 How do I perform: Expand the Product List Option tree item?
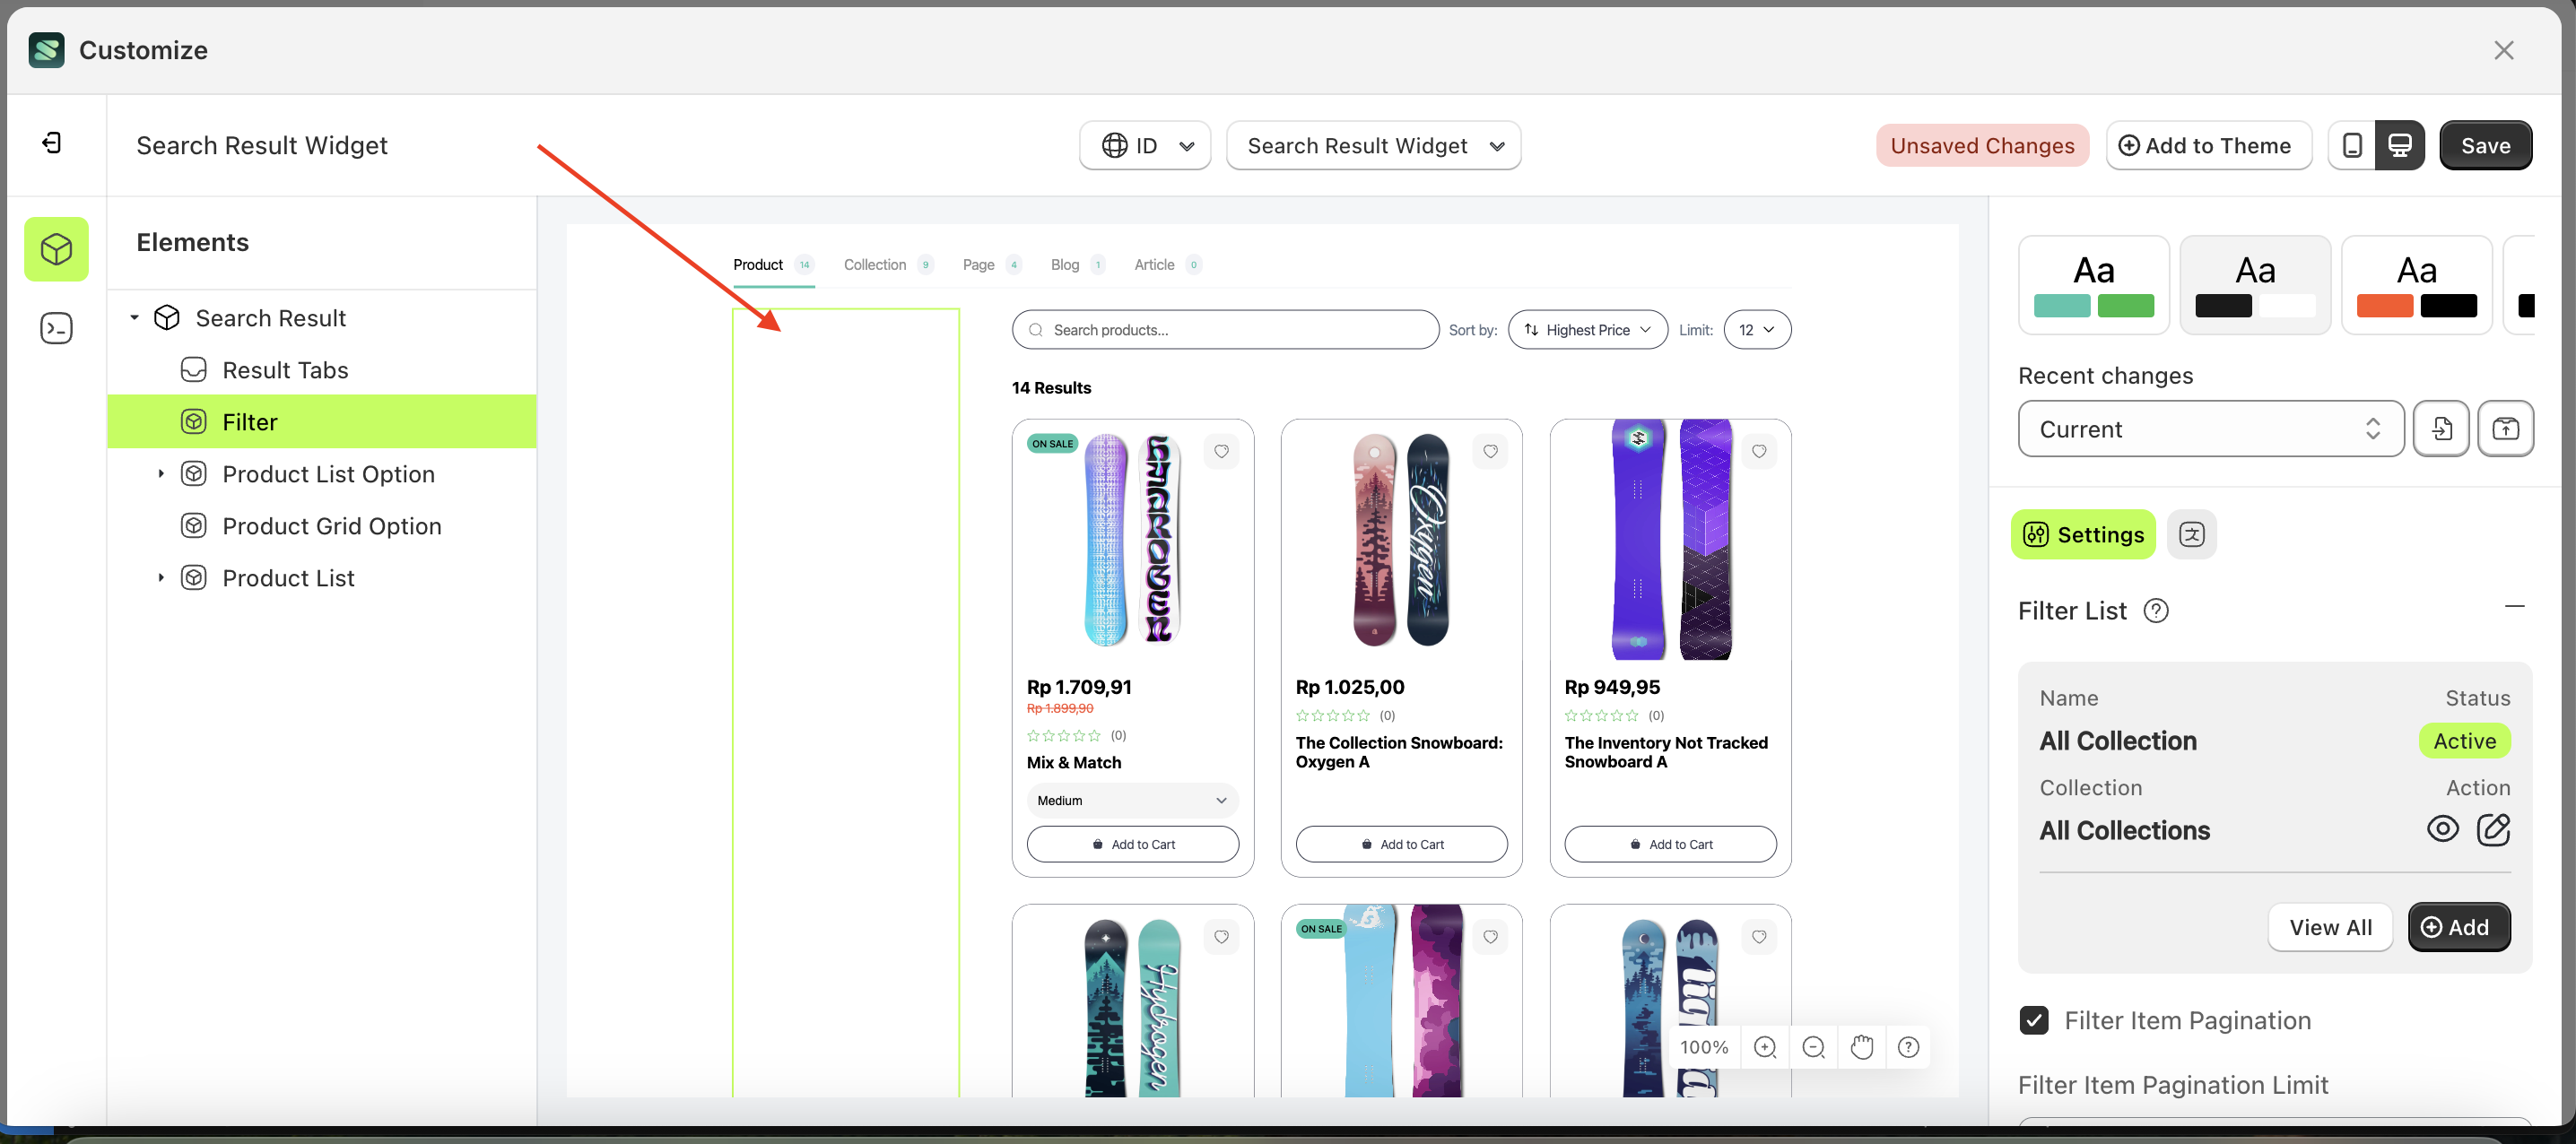point(161,473)
